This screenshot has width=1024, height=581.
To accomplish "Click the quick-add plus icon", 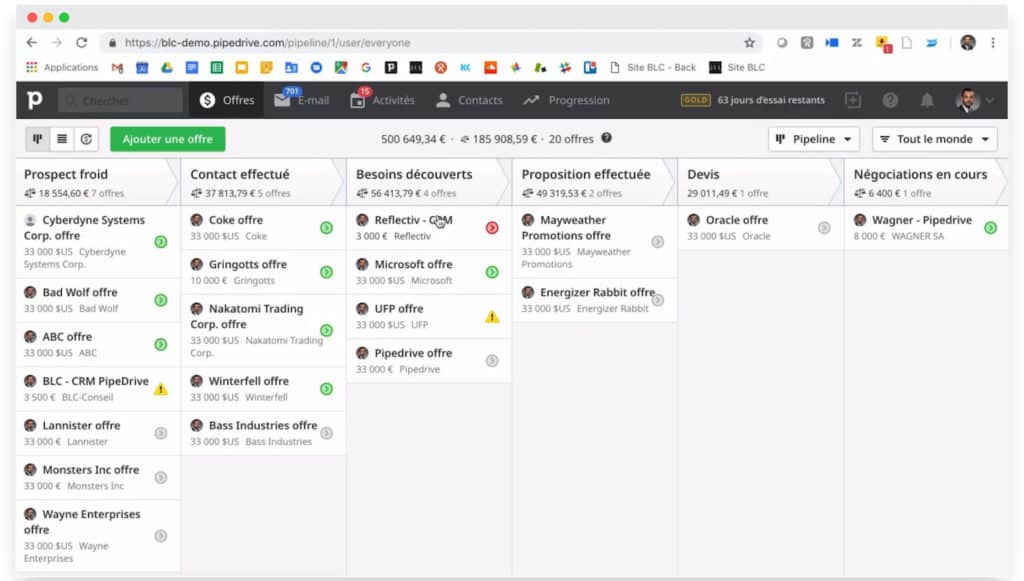I will tap(852, 100).
